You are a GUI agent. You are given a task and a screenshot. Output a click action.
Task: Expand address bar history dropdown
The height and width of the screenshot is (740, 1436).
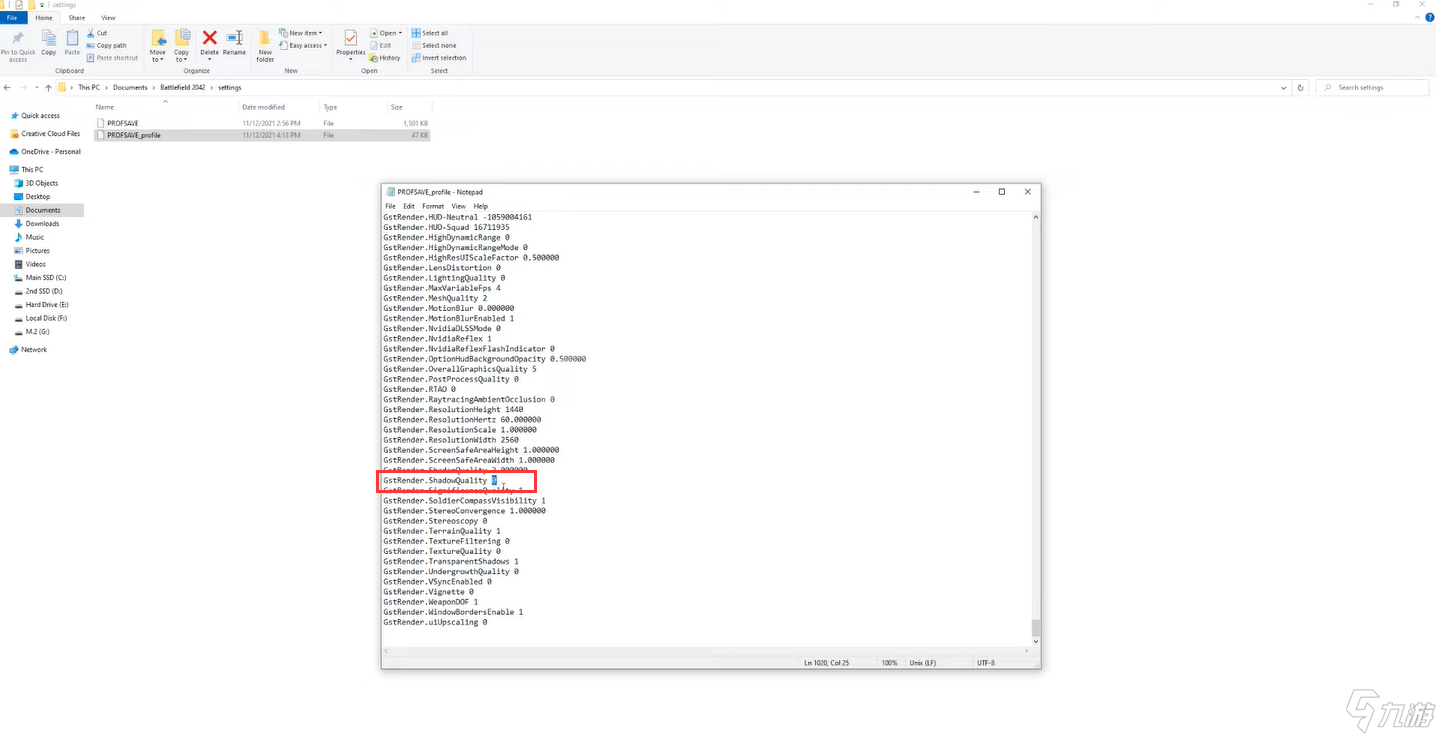pyautogui.click(x=1284, y=88)
